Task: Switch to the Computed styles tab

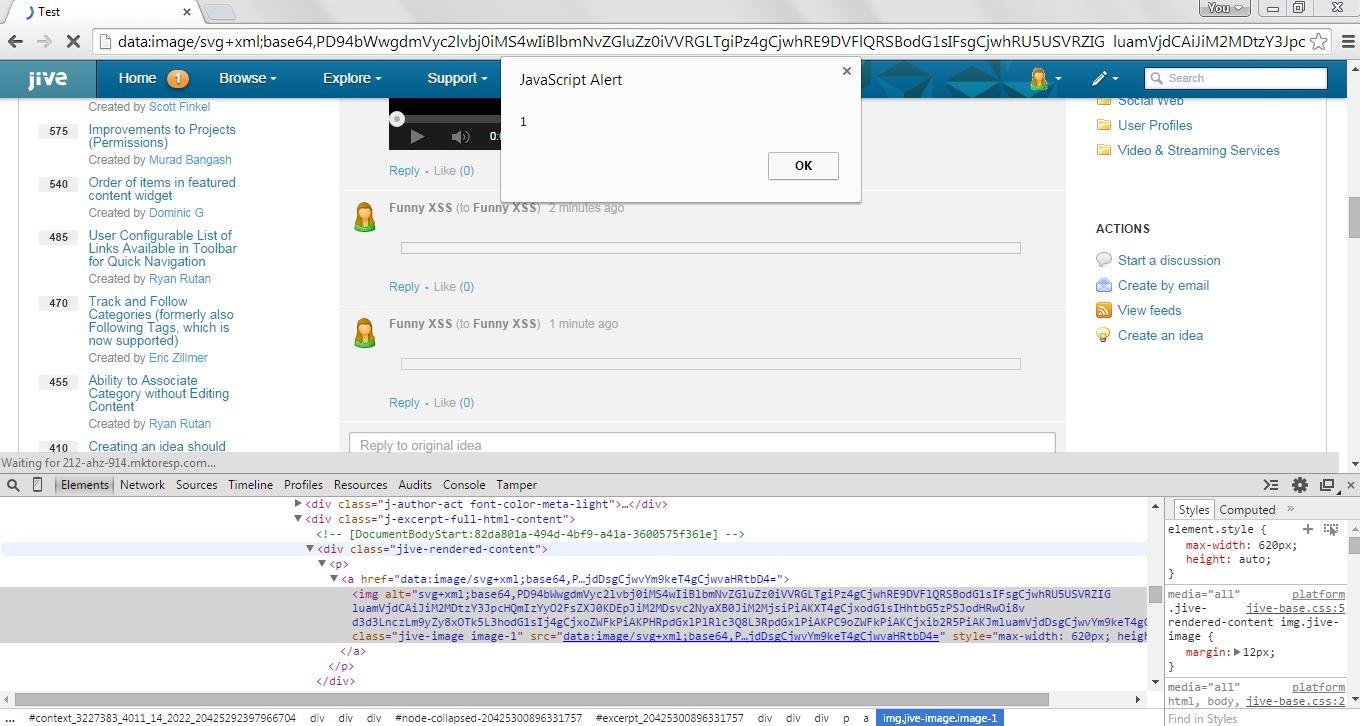Action: 1247,510
